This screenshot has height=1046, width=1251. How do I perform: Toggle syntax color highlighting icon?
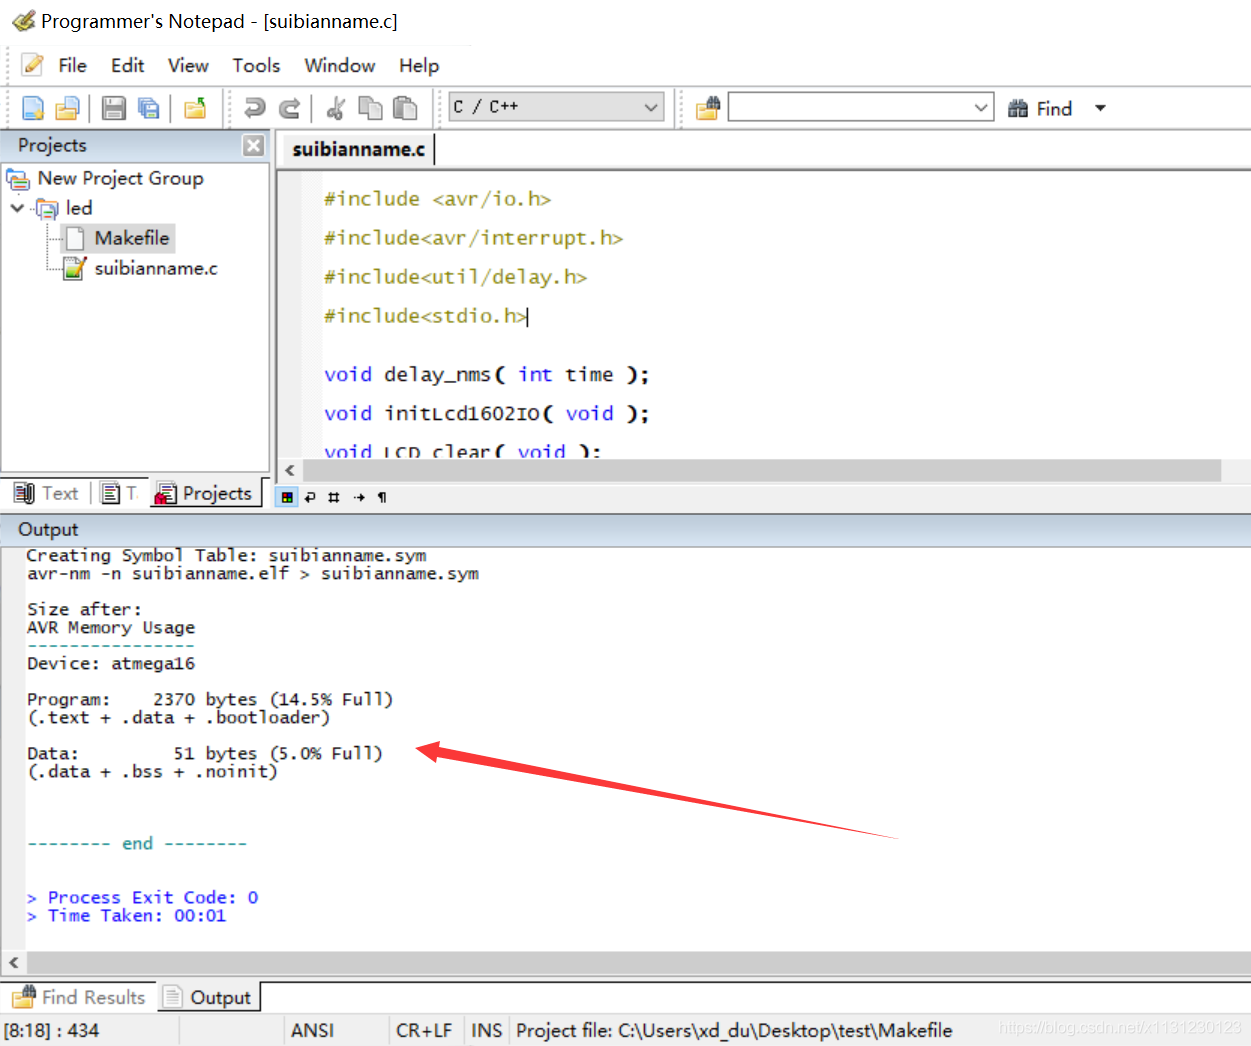(x=287, y=497)
